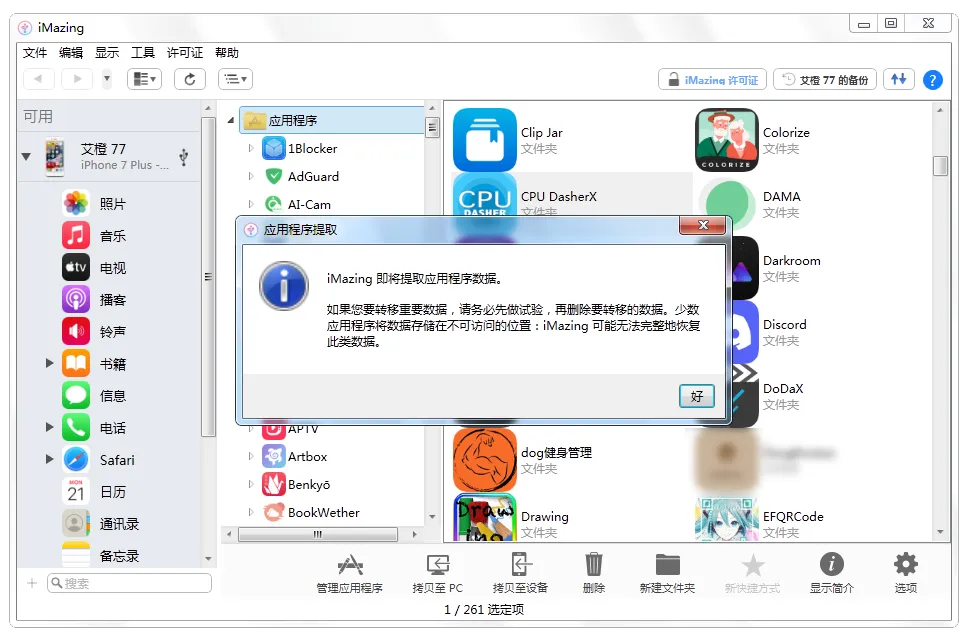Click the tree panel horizontal scrollbar
This screenshot has width=970, height=640.
317,534
